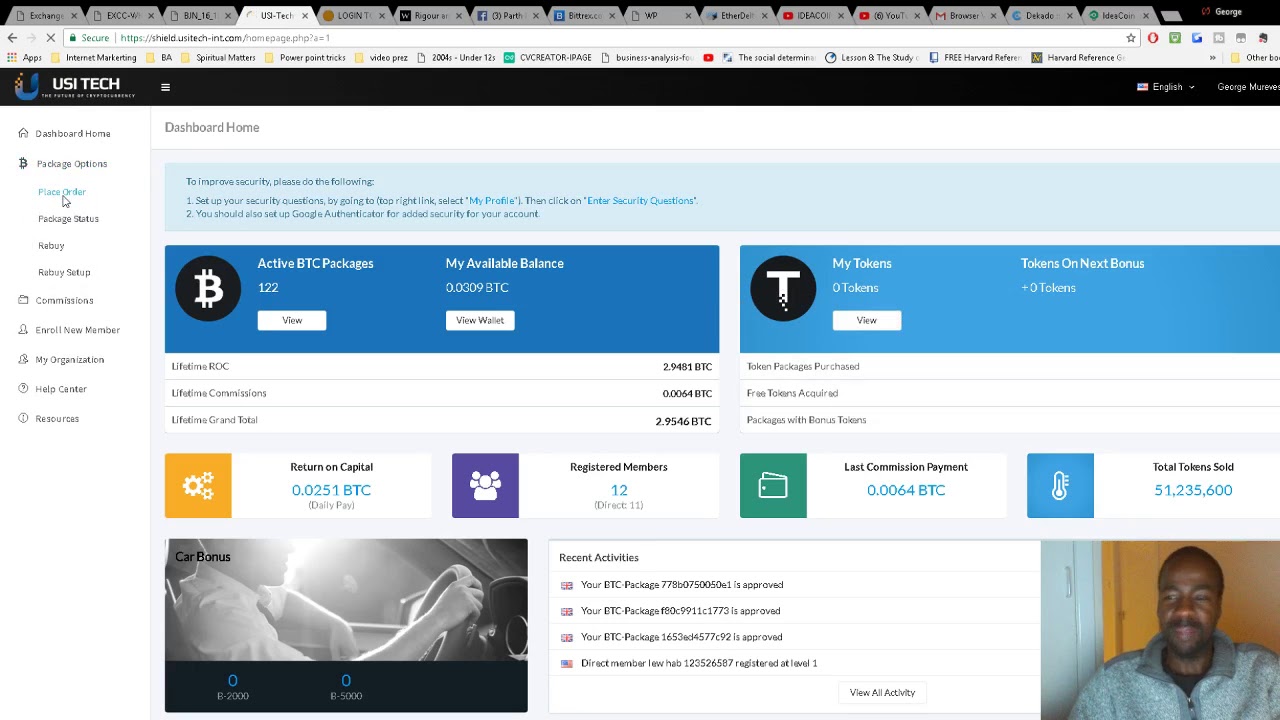Viewport: 1280px width, 720px height.
Task: Switch to the LOGIN browser tab
Action: click(355, 16)
